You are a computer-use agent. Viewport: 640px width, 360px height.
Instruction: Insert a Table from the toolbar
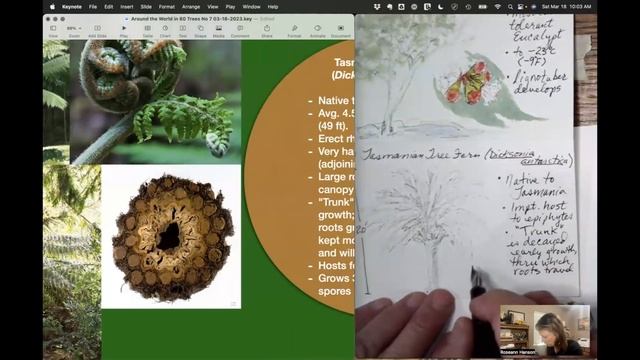[148, 30]
